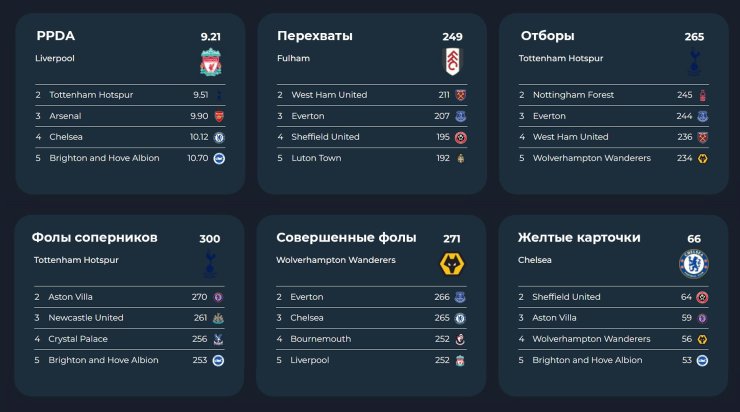Click the Bournemouth badge in the Совершенные фолы list

click(460, 339)
